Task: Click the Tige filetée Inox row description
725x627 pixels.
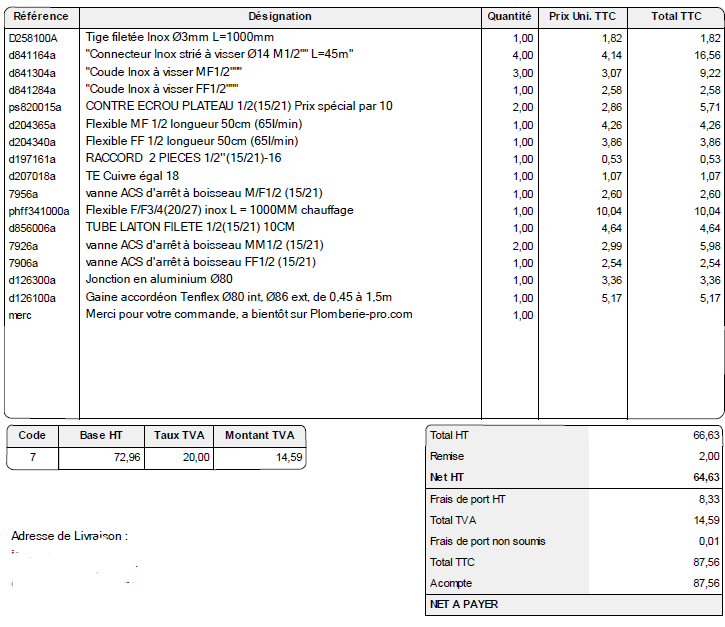Action: click(x=180, y=37)
